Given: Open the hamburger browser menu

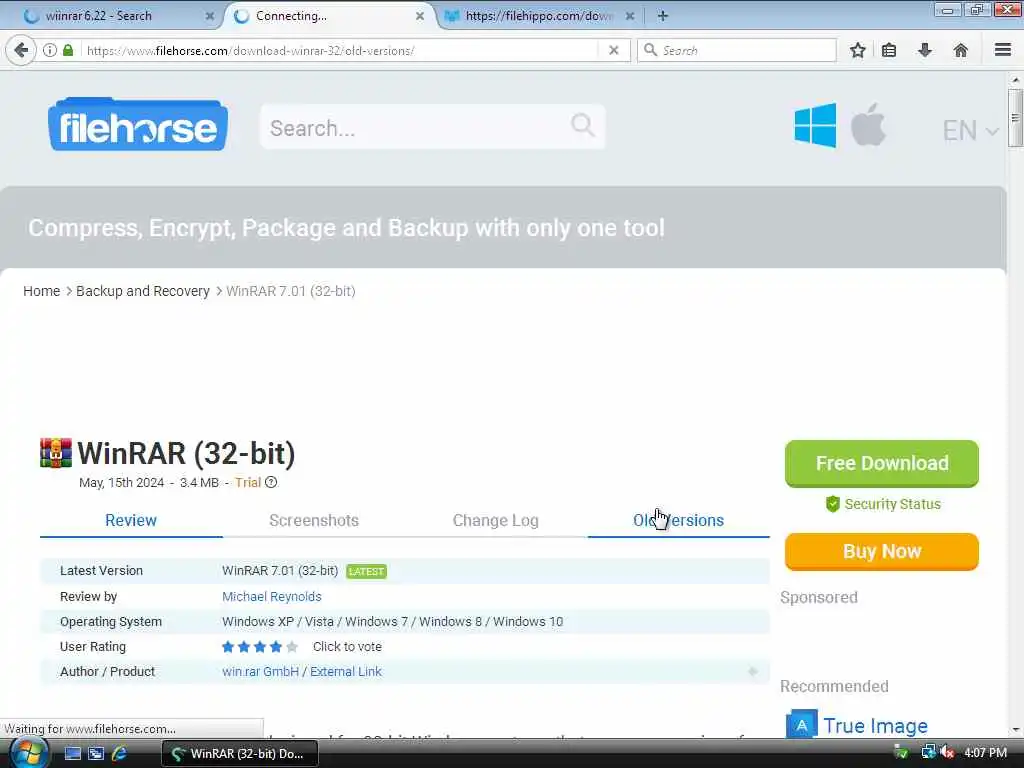Looking at the screenshot, I should pyautogui.click(x=1003, y=50).
